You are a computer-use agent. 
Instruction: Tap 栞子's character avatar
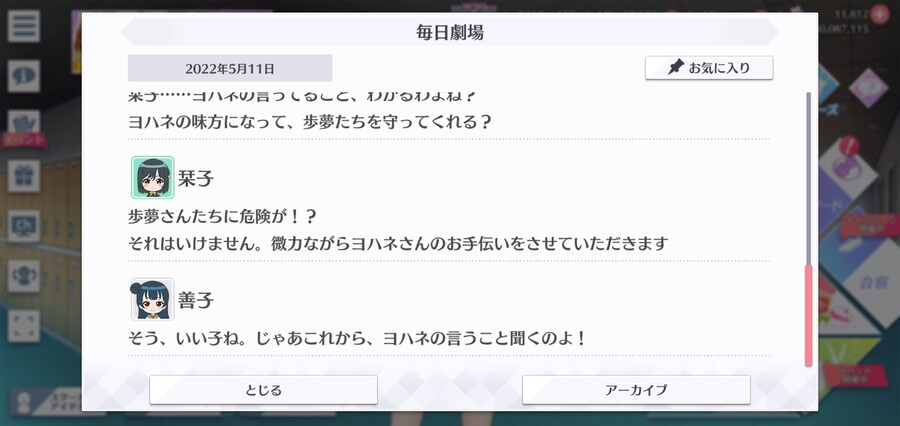pyautogui.click(x=152, y=177)
